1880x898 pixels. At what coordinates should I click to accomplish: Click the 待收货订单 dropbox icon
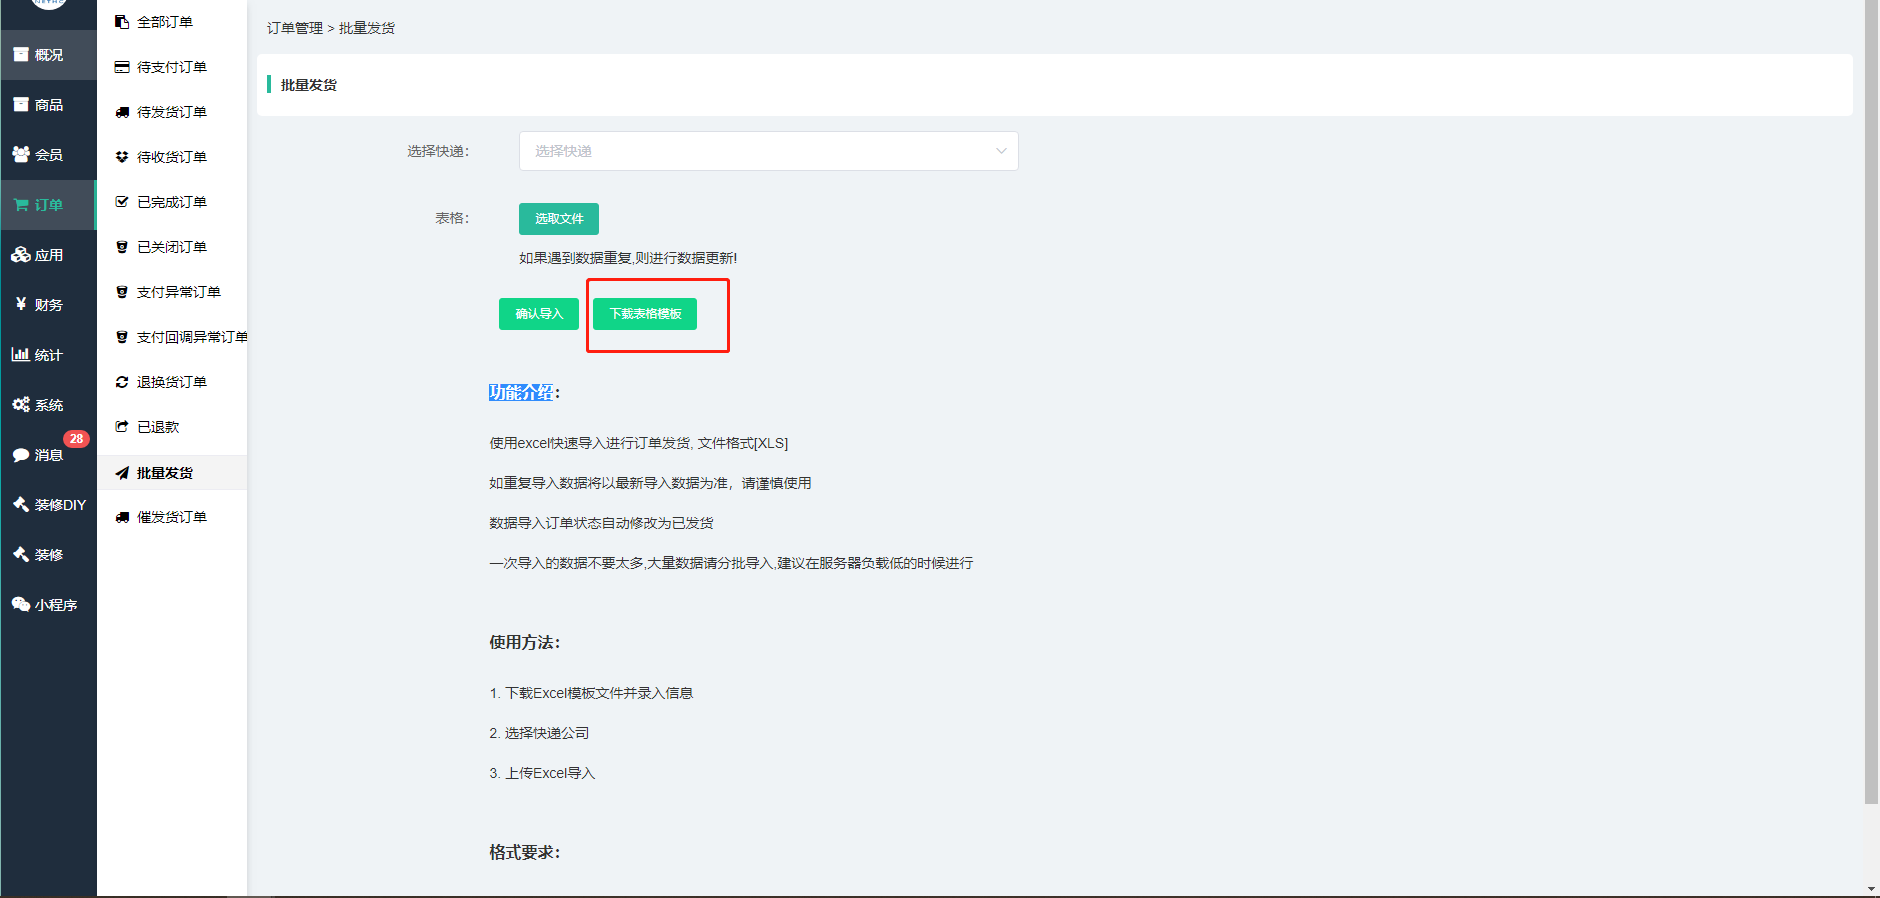(x=122, y=157)
